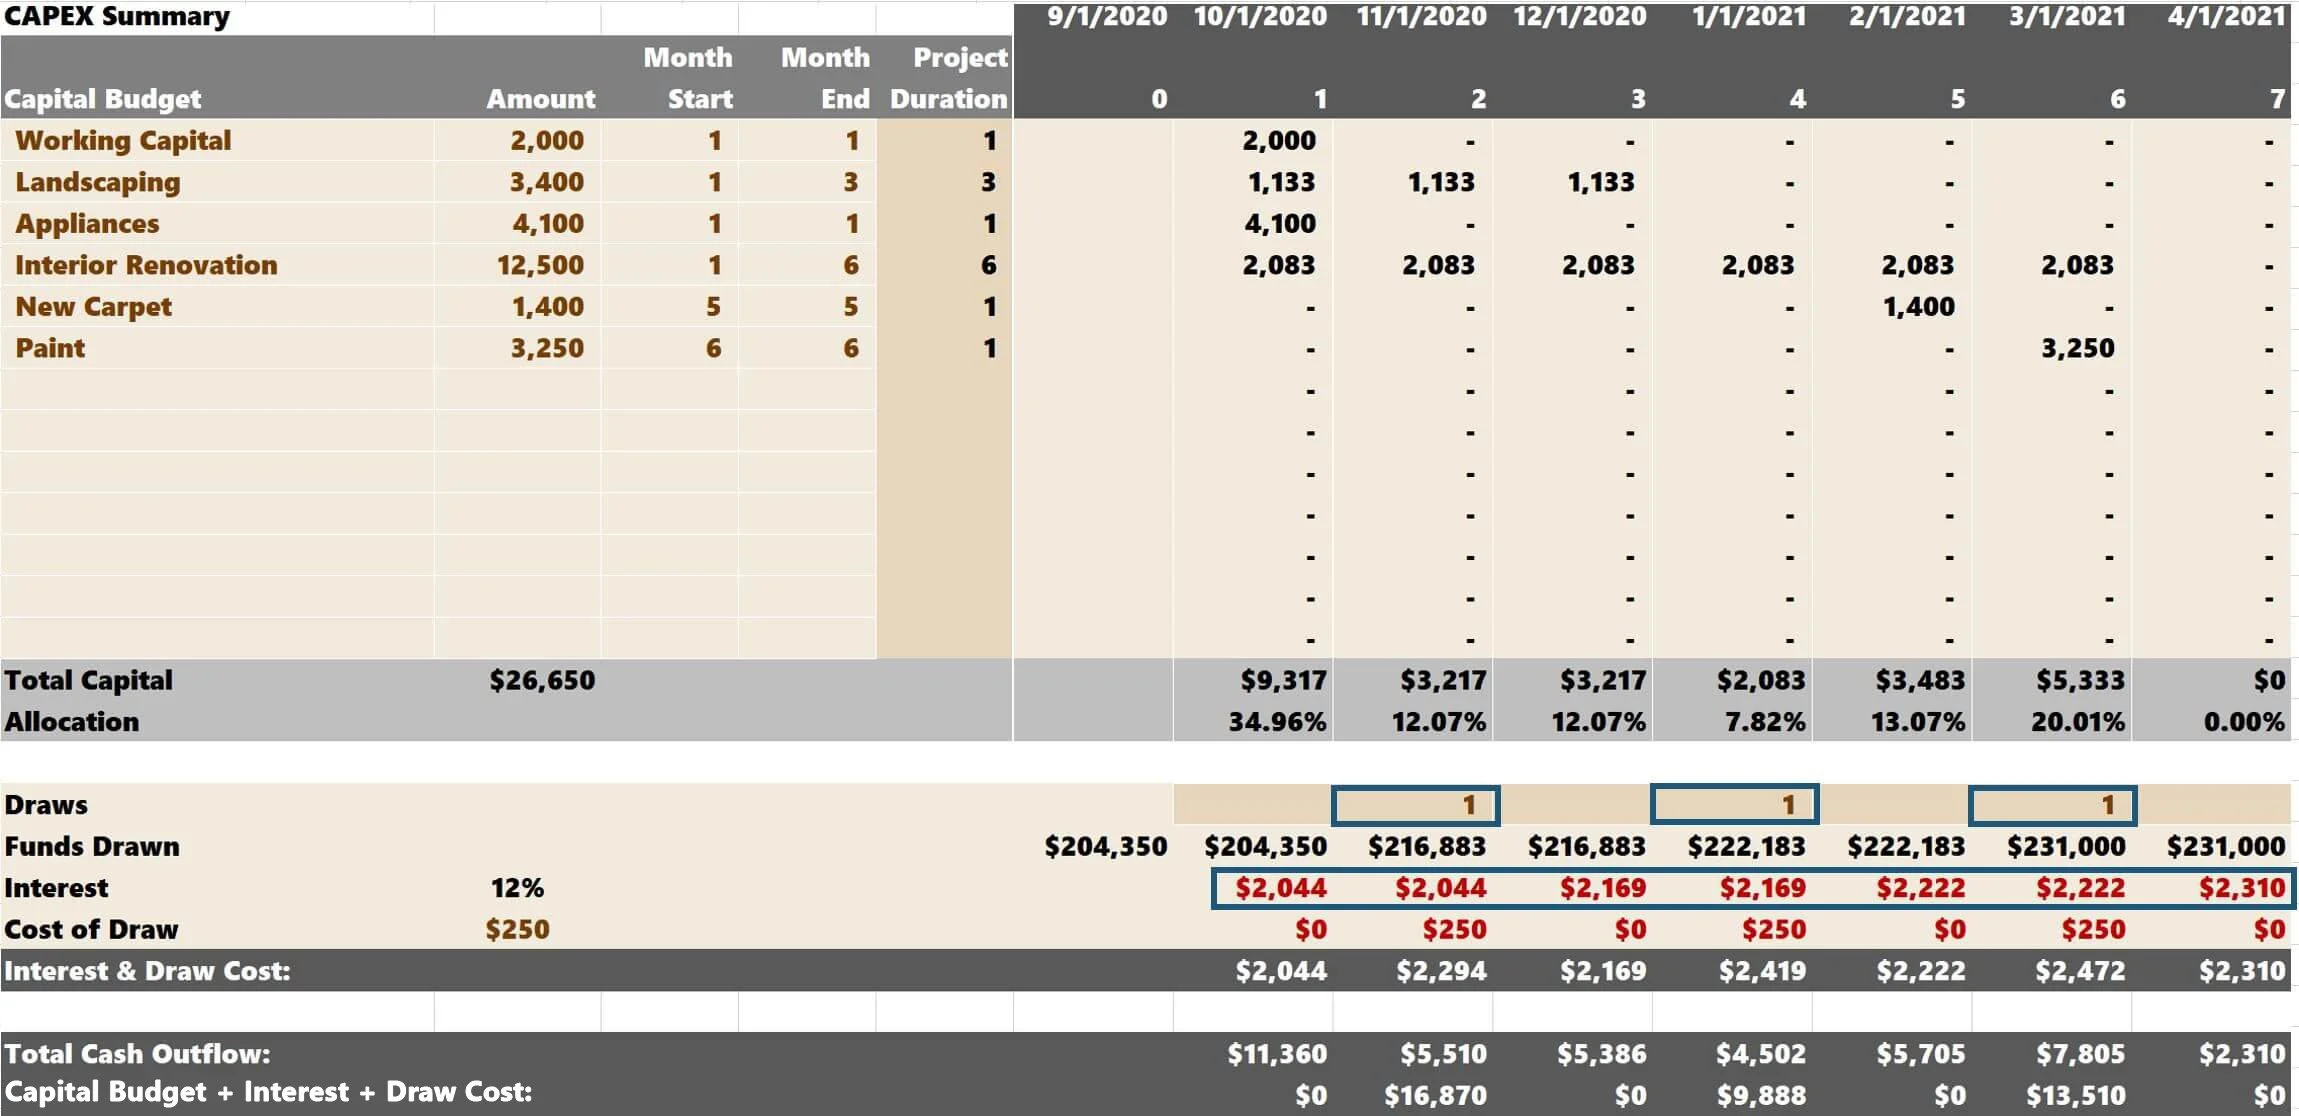Viewport: 2299px width, 1116px height.
Task: Select the Project Duration column header
Action: (x=947, y=78)
